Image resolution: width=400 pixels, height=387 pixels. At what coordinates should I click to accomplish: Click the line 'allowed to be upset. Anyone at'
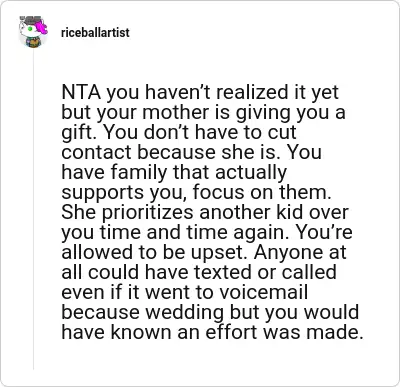[204, 252]
